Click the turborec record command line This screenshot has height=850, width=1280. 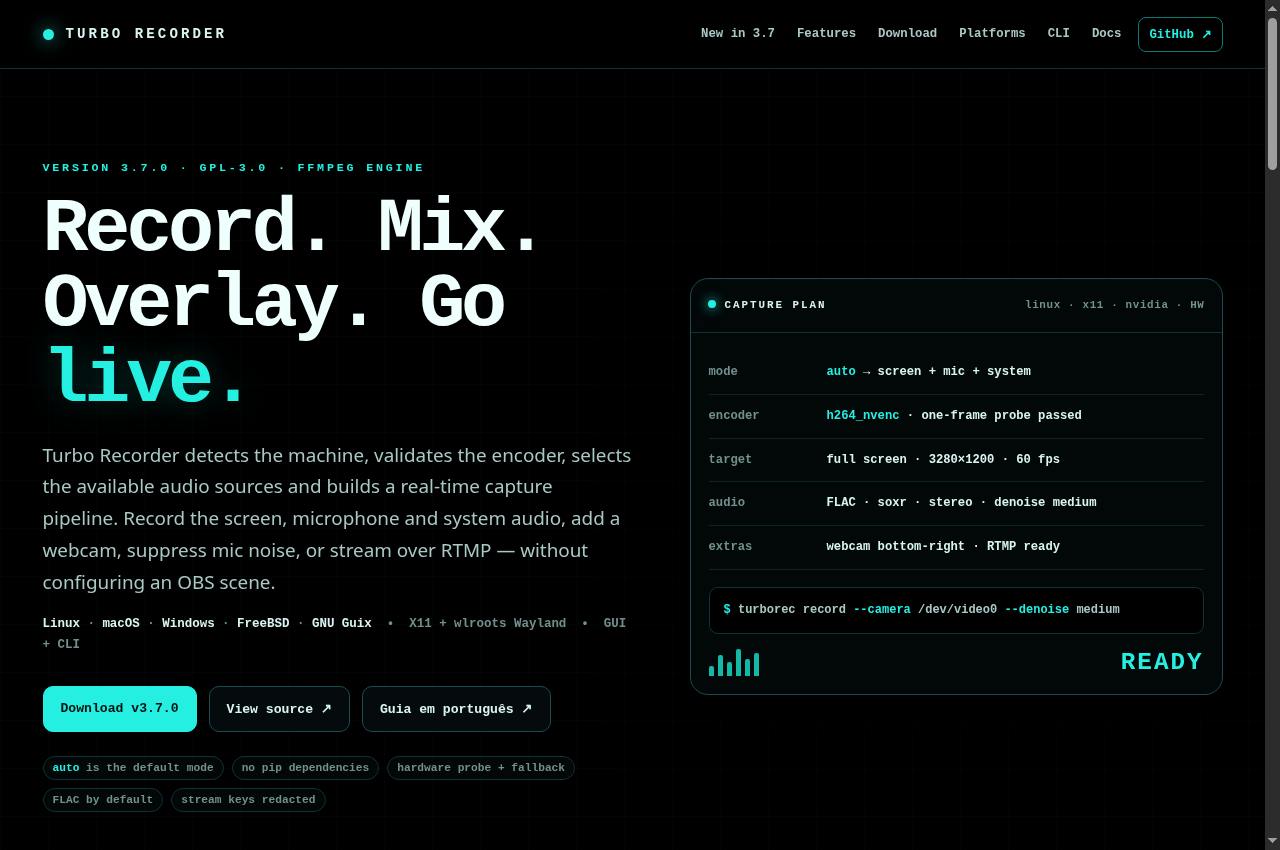coord(956,610)
